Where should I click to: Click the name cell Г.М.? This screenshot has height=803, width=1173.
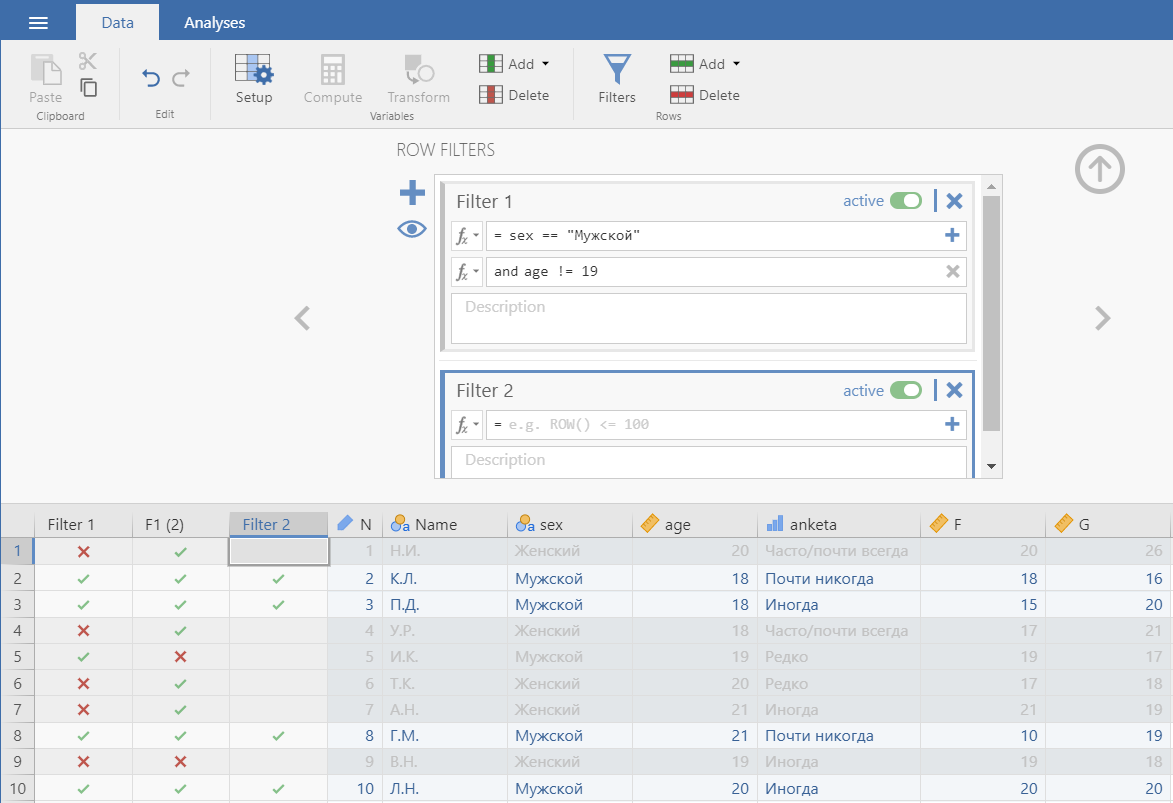[445, 736]
